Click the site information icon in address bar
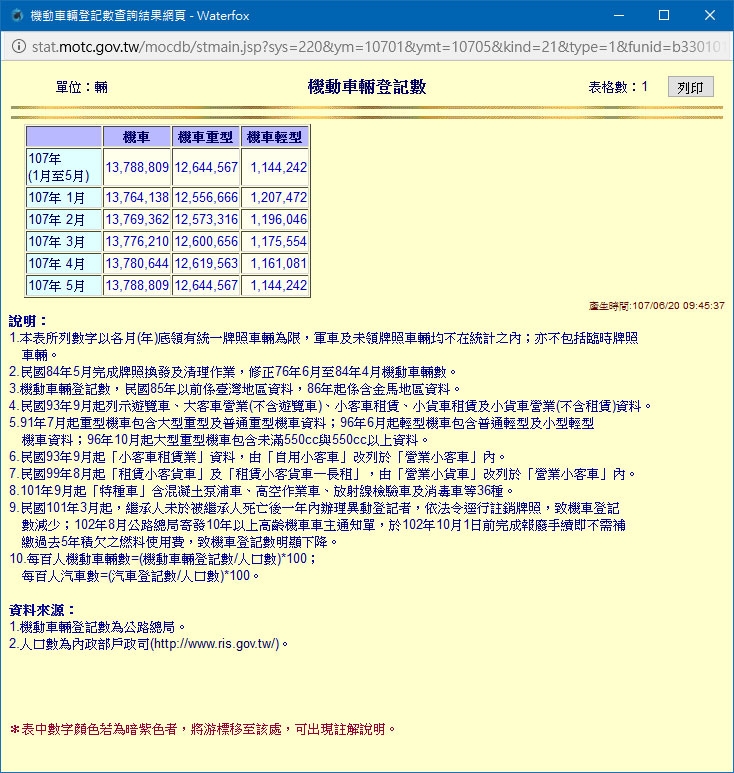 [19, 47]
